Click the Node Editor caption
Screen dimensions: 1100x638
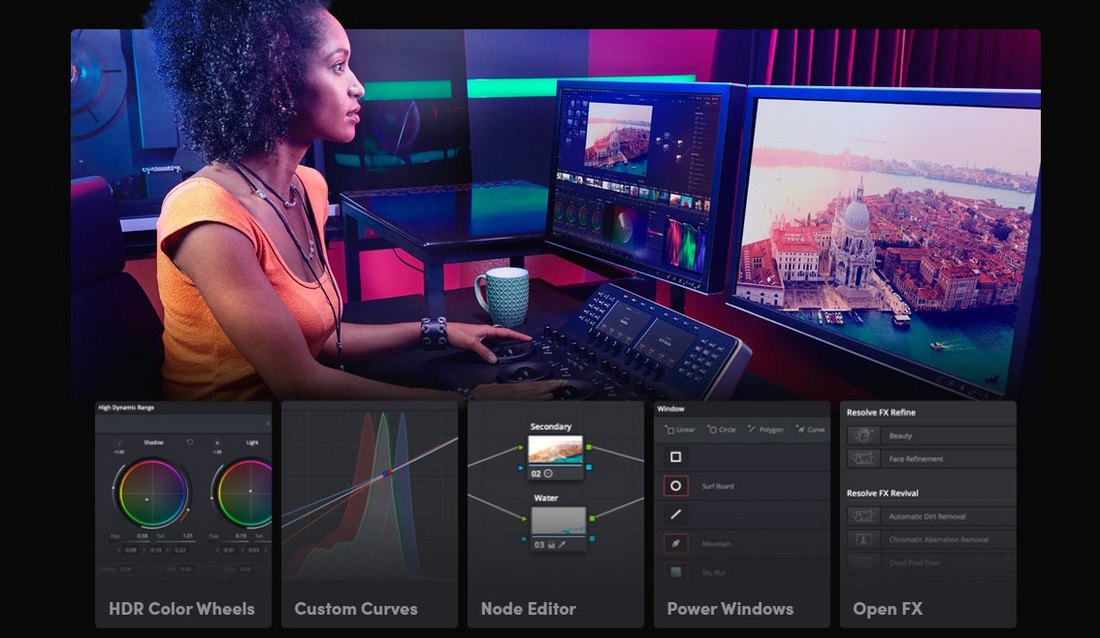(528, 609)
